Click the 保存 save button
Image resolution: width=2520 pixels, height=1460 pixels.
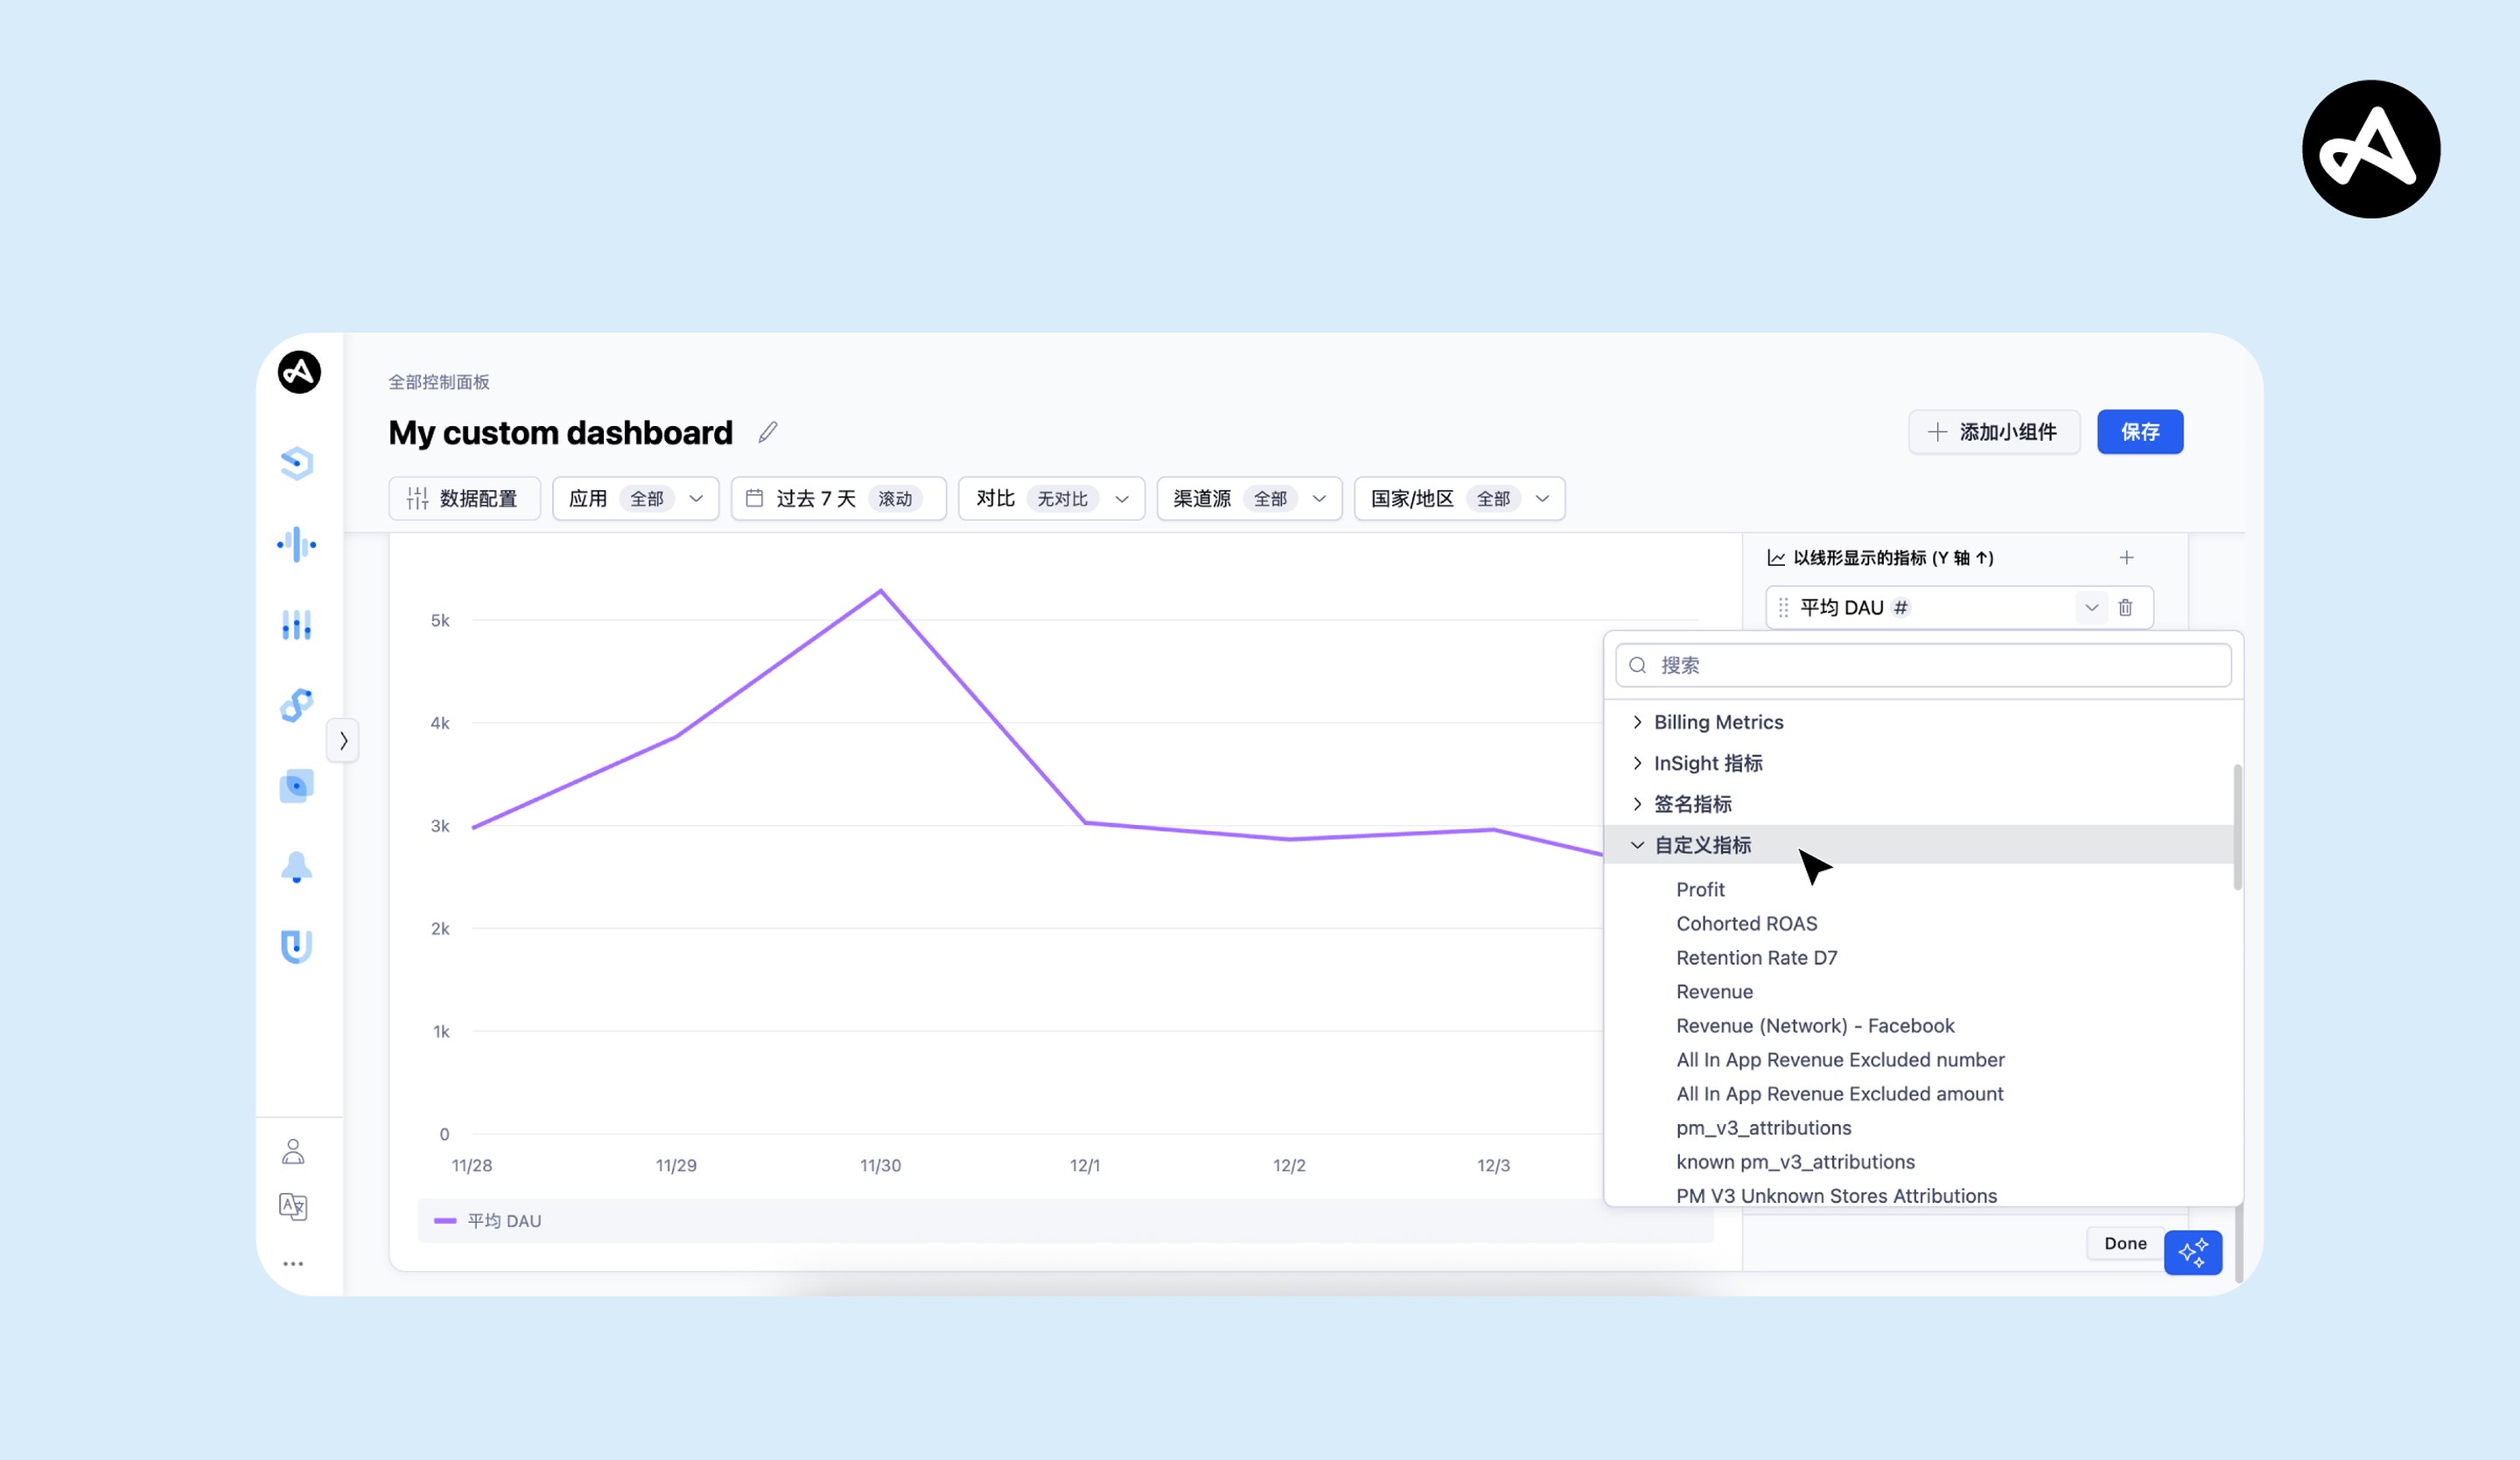(x=2139, y=432)
